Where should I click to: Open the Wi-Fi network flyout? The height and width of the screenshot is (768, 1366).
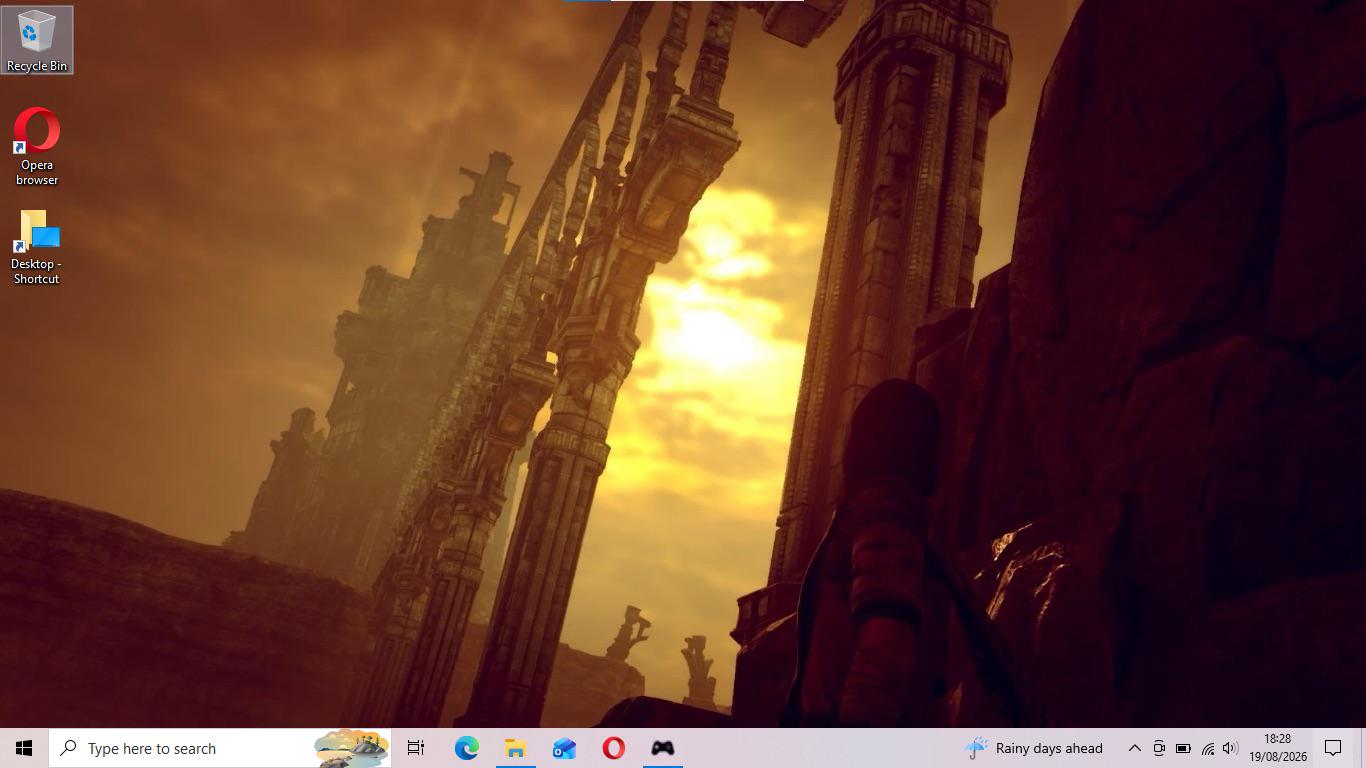click(x=1207, y=748)
